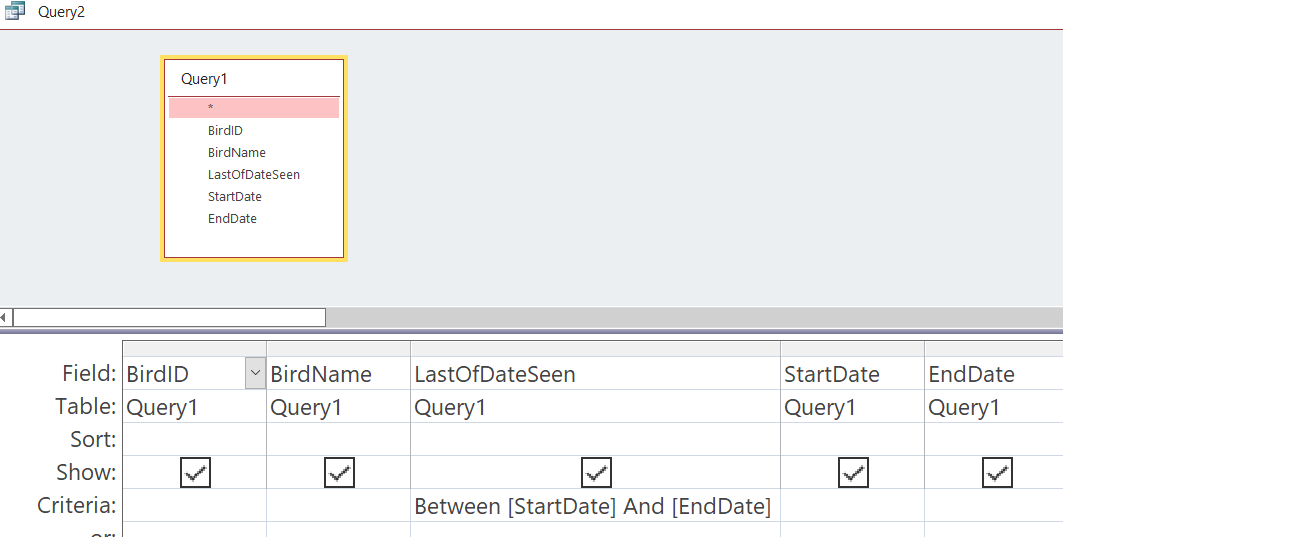Click the Sort cell under BirdName
Image resolution: width=1315 pixels, height=537 pixels.
[338, 440]
